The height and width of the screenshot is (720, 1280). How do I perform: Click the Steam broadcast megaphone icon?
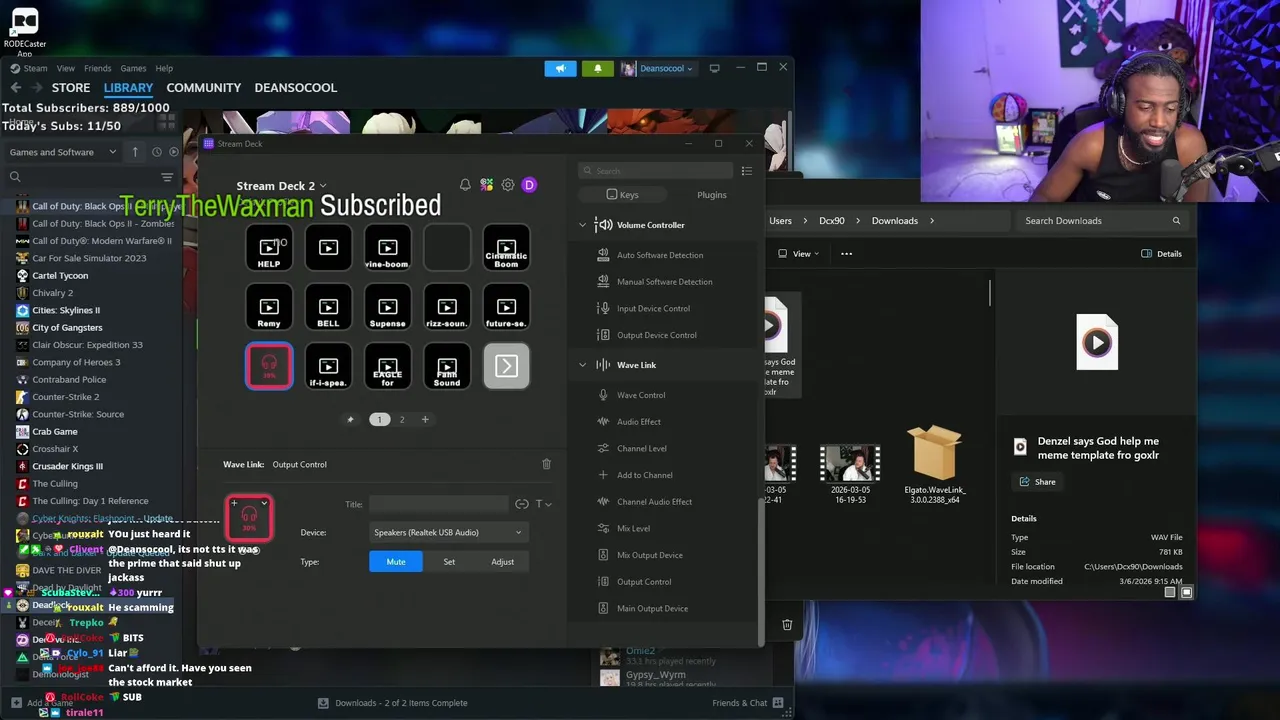pyautogui.click(x=560, y=68)
